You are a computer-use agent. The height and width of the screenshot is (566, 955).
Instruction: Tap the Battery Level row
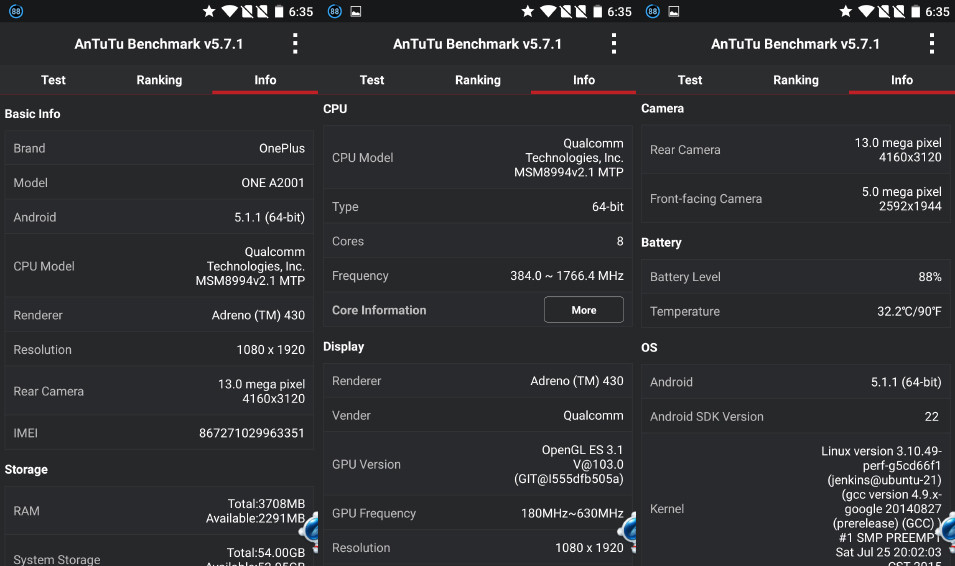click(x=796, y=277)
